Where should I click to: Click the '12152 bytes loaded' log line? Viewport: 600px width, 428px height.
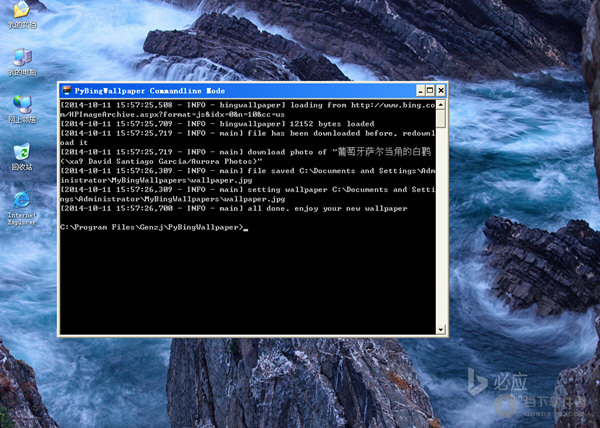click(217, 124)
